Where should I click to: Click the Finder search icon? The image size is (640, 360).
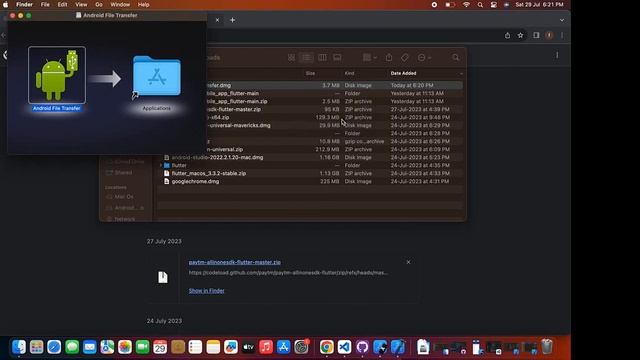pyautogui.click(x=456, y=58)
